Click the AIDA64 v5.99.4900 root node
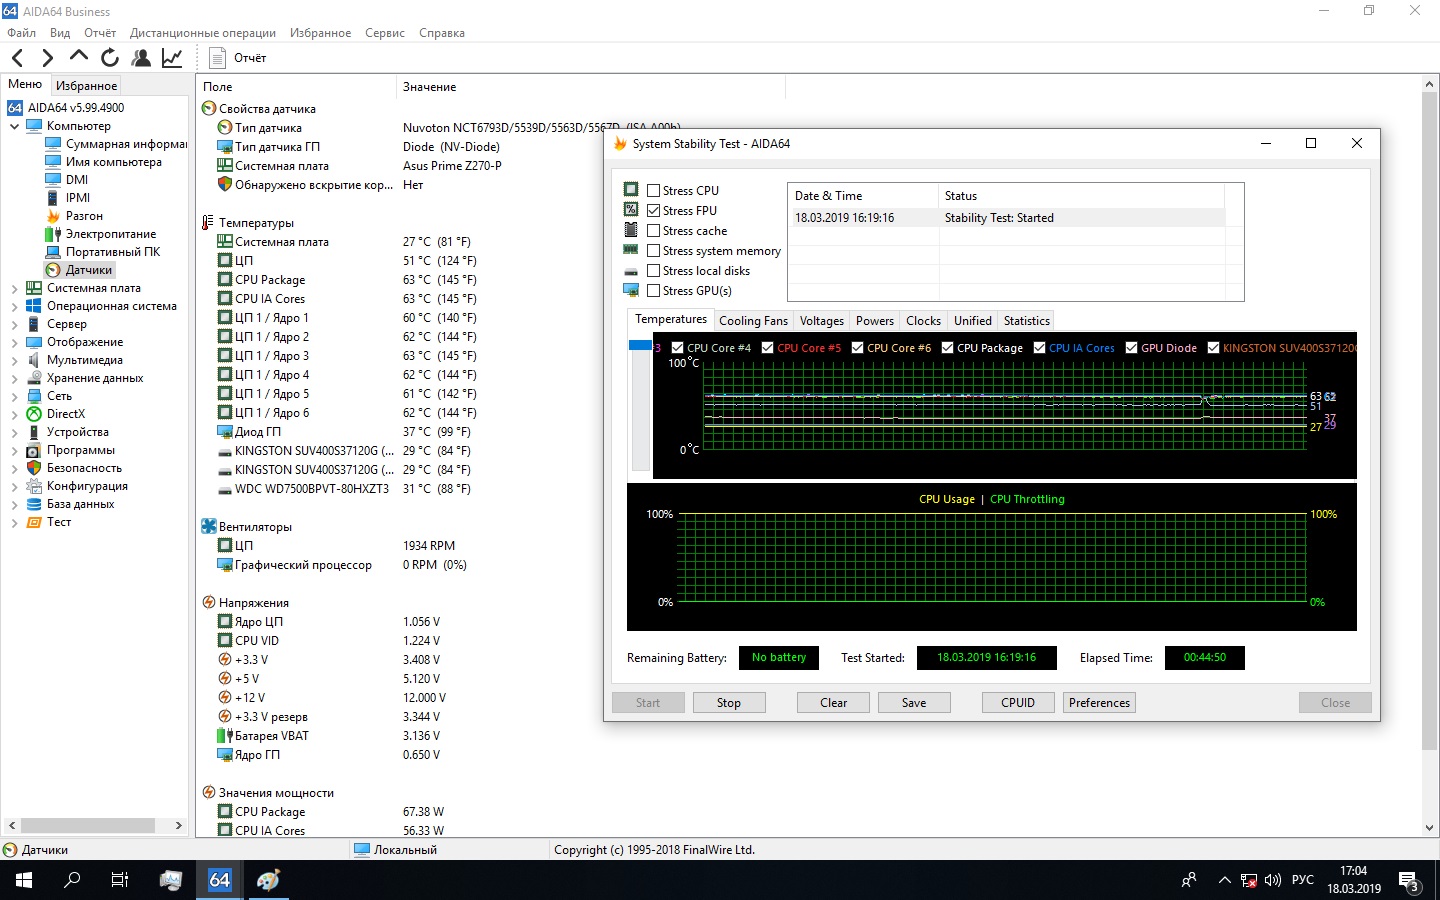The image size is (1440, 900). pyautogui.click(x=76, y=108)
